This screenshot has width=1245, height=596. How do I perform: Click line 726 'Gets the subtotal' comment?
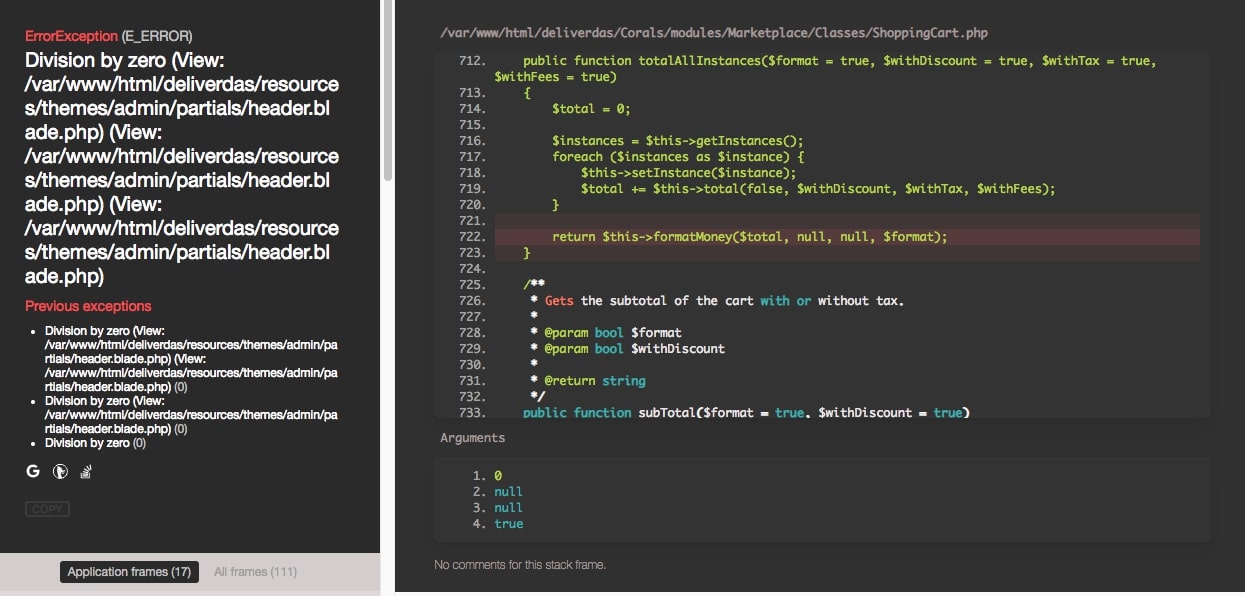717,301
